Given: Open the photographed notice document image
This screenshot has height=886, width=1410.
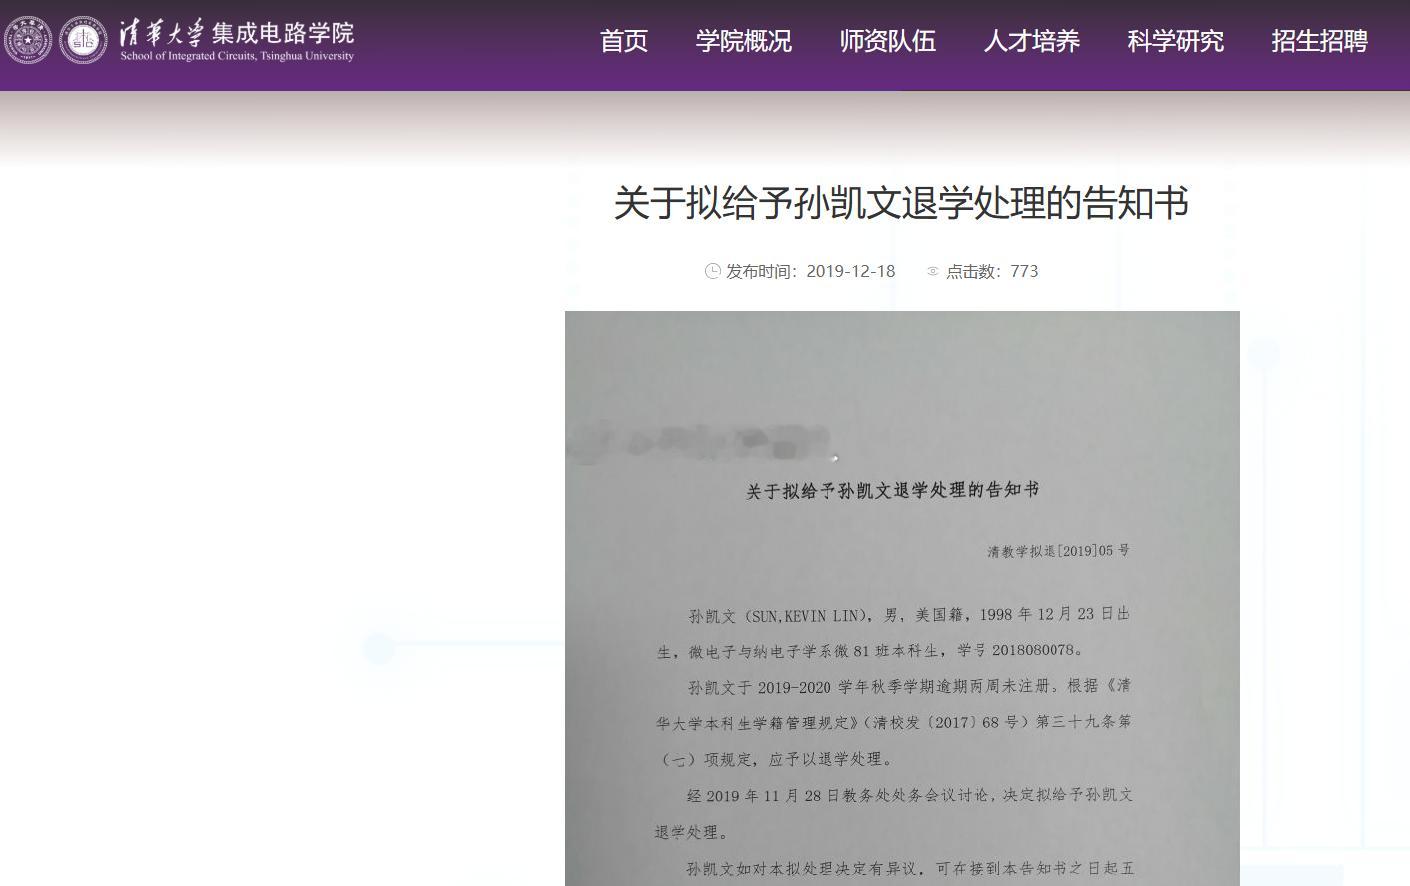Looking at the screenshot, I should pyautogui.click(x=902, y=598).
